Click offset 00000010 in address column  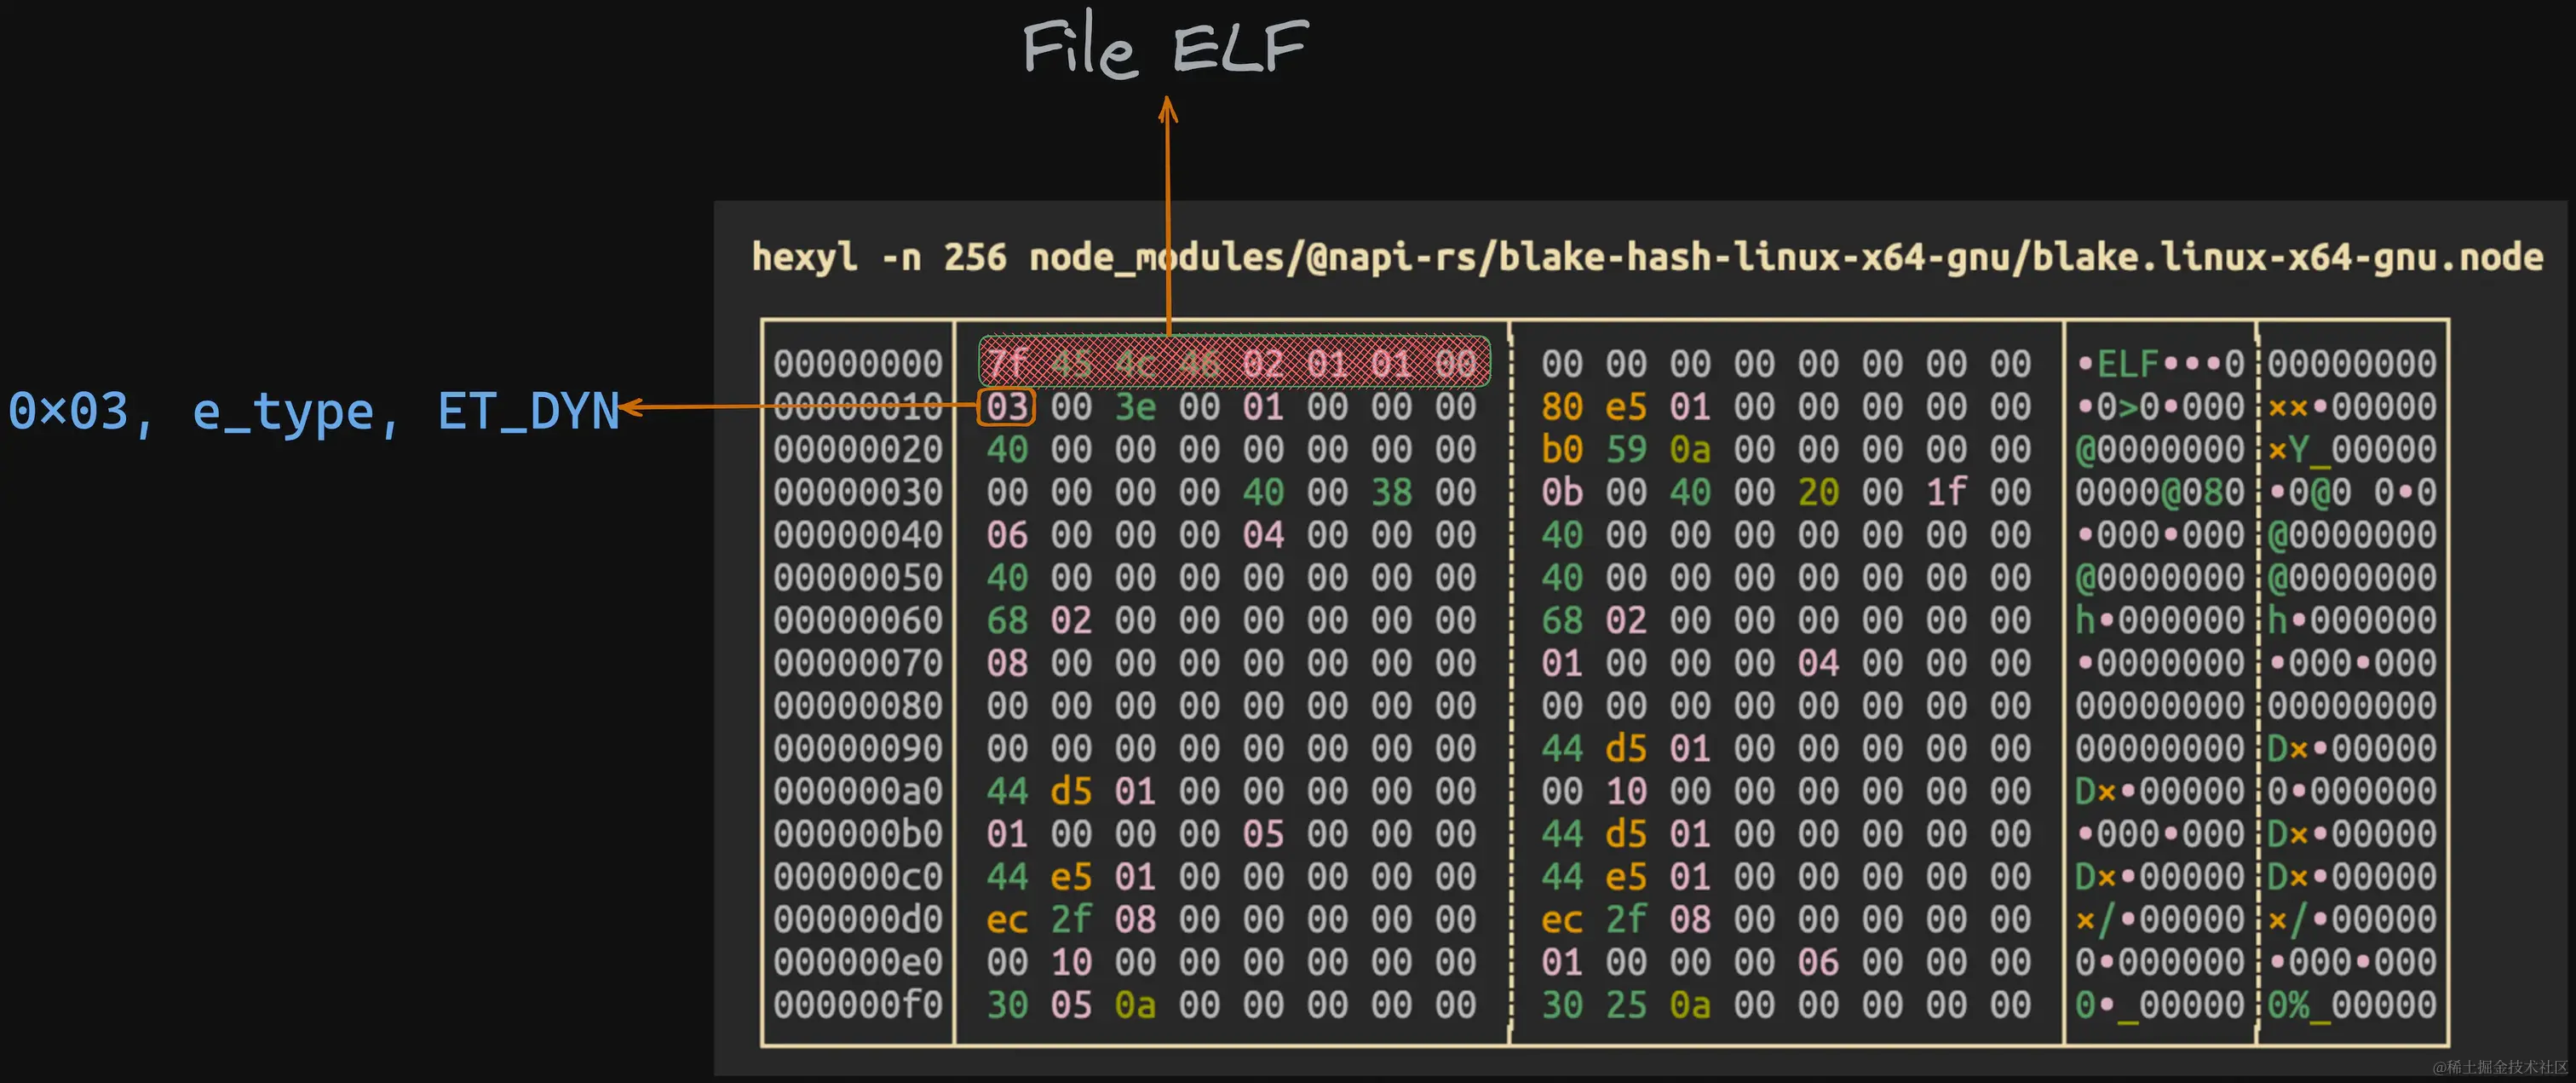(857, 407)
